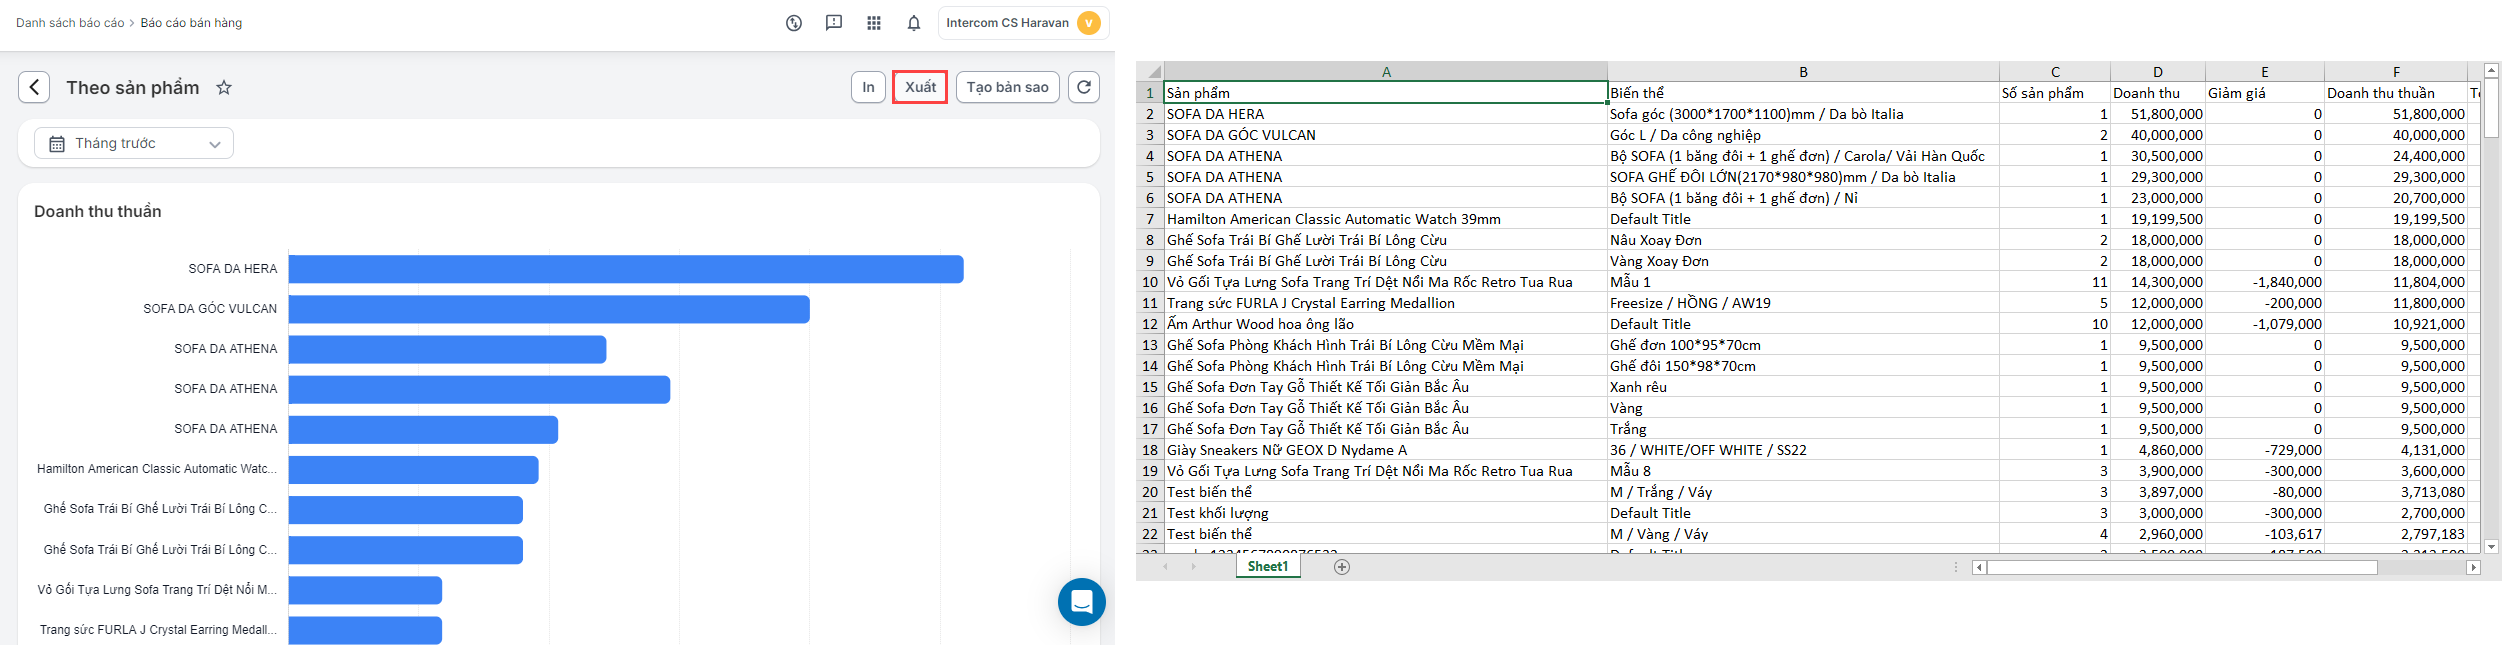Viewport: 2502px width, 645px height.
Task: Click the back arrow button
Action: 34,87
